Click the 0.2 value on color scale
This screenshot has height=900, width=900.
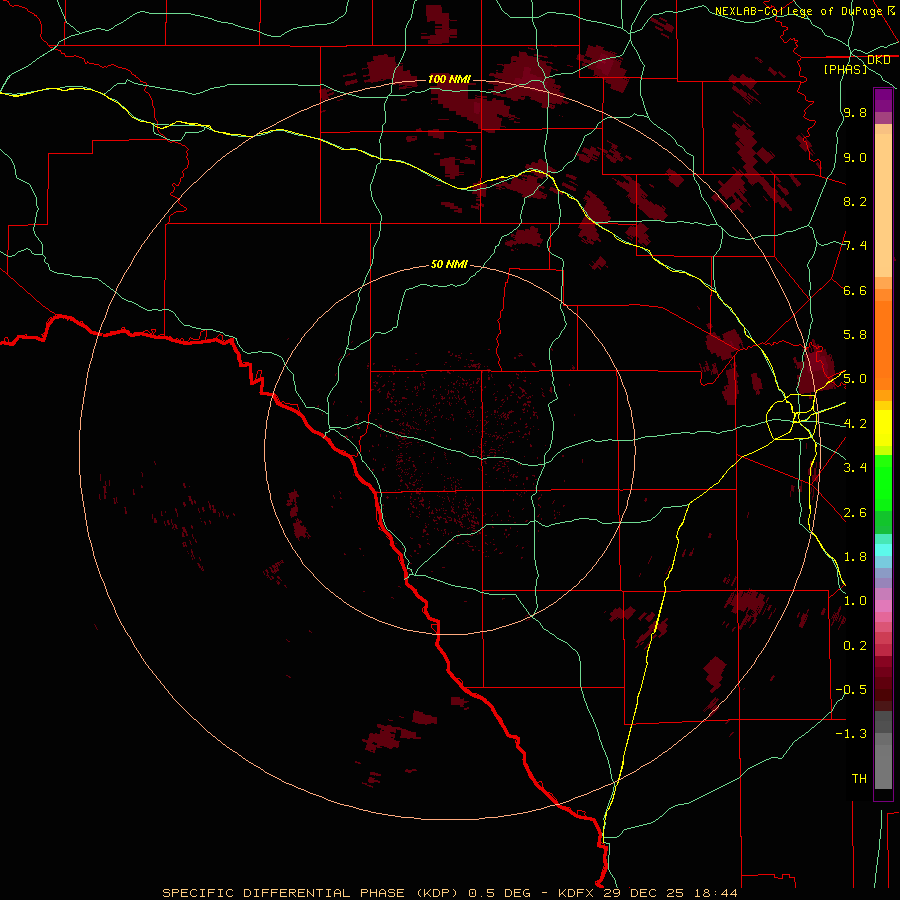[x=855, y=646]
